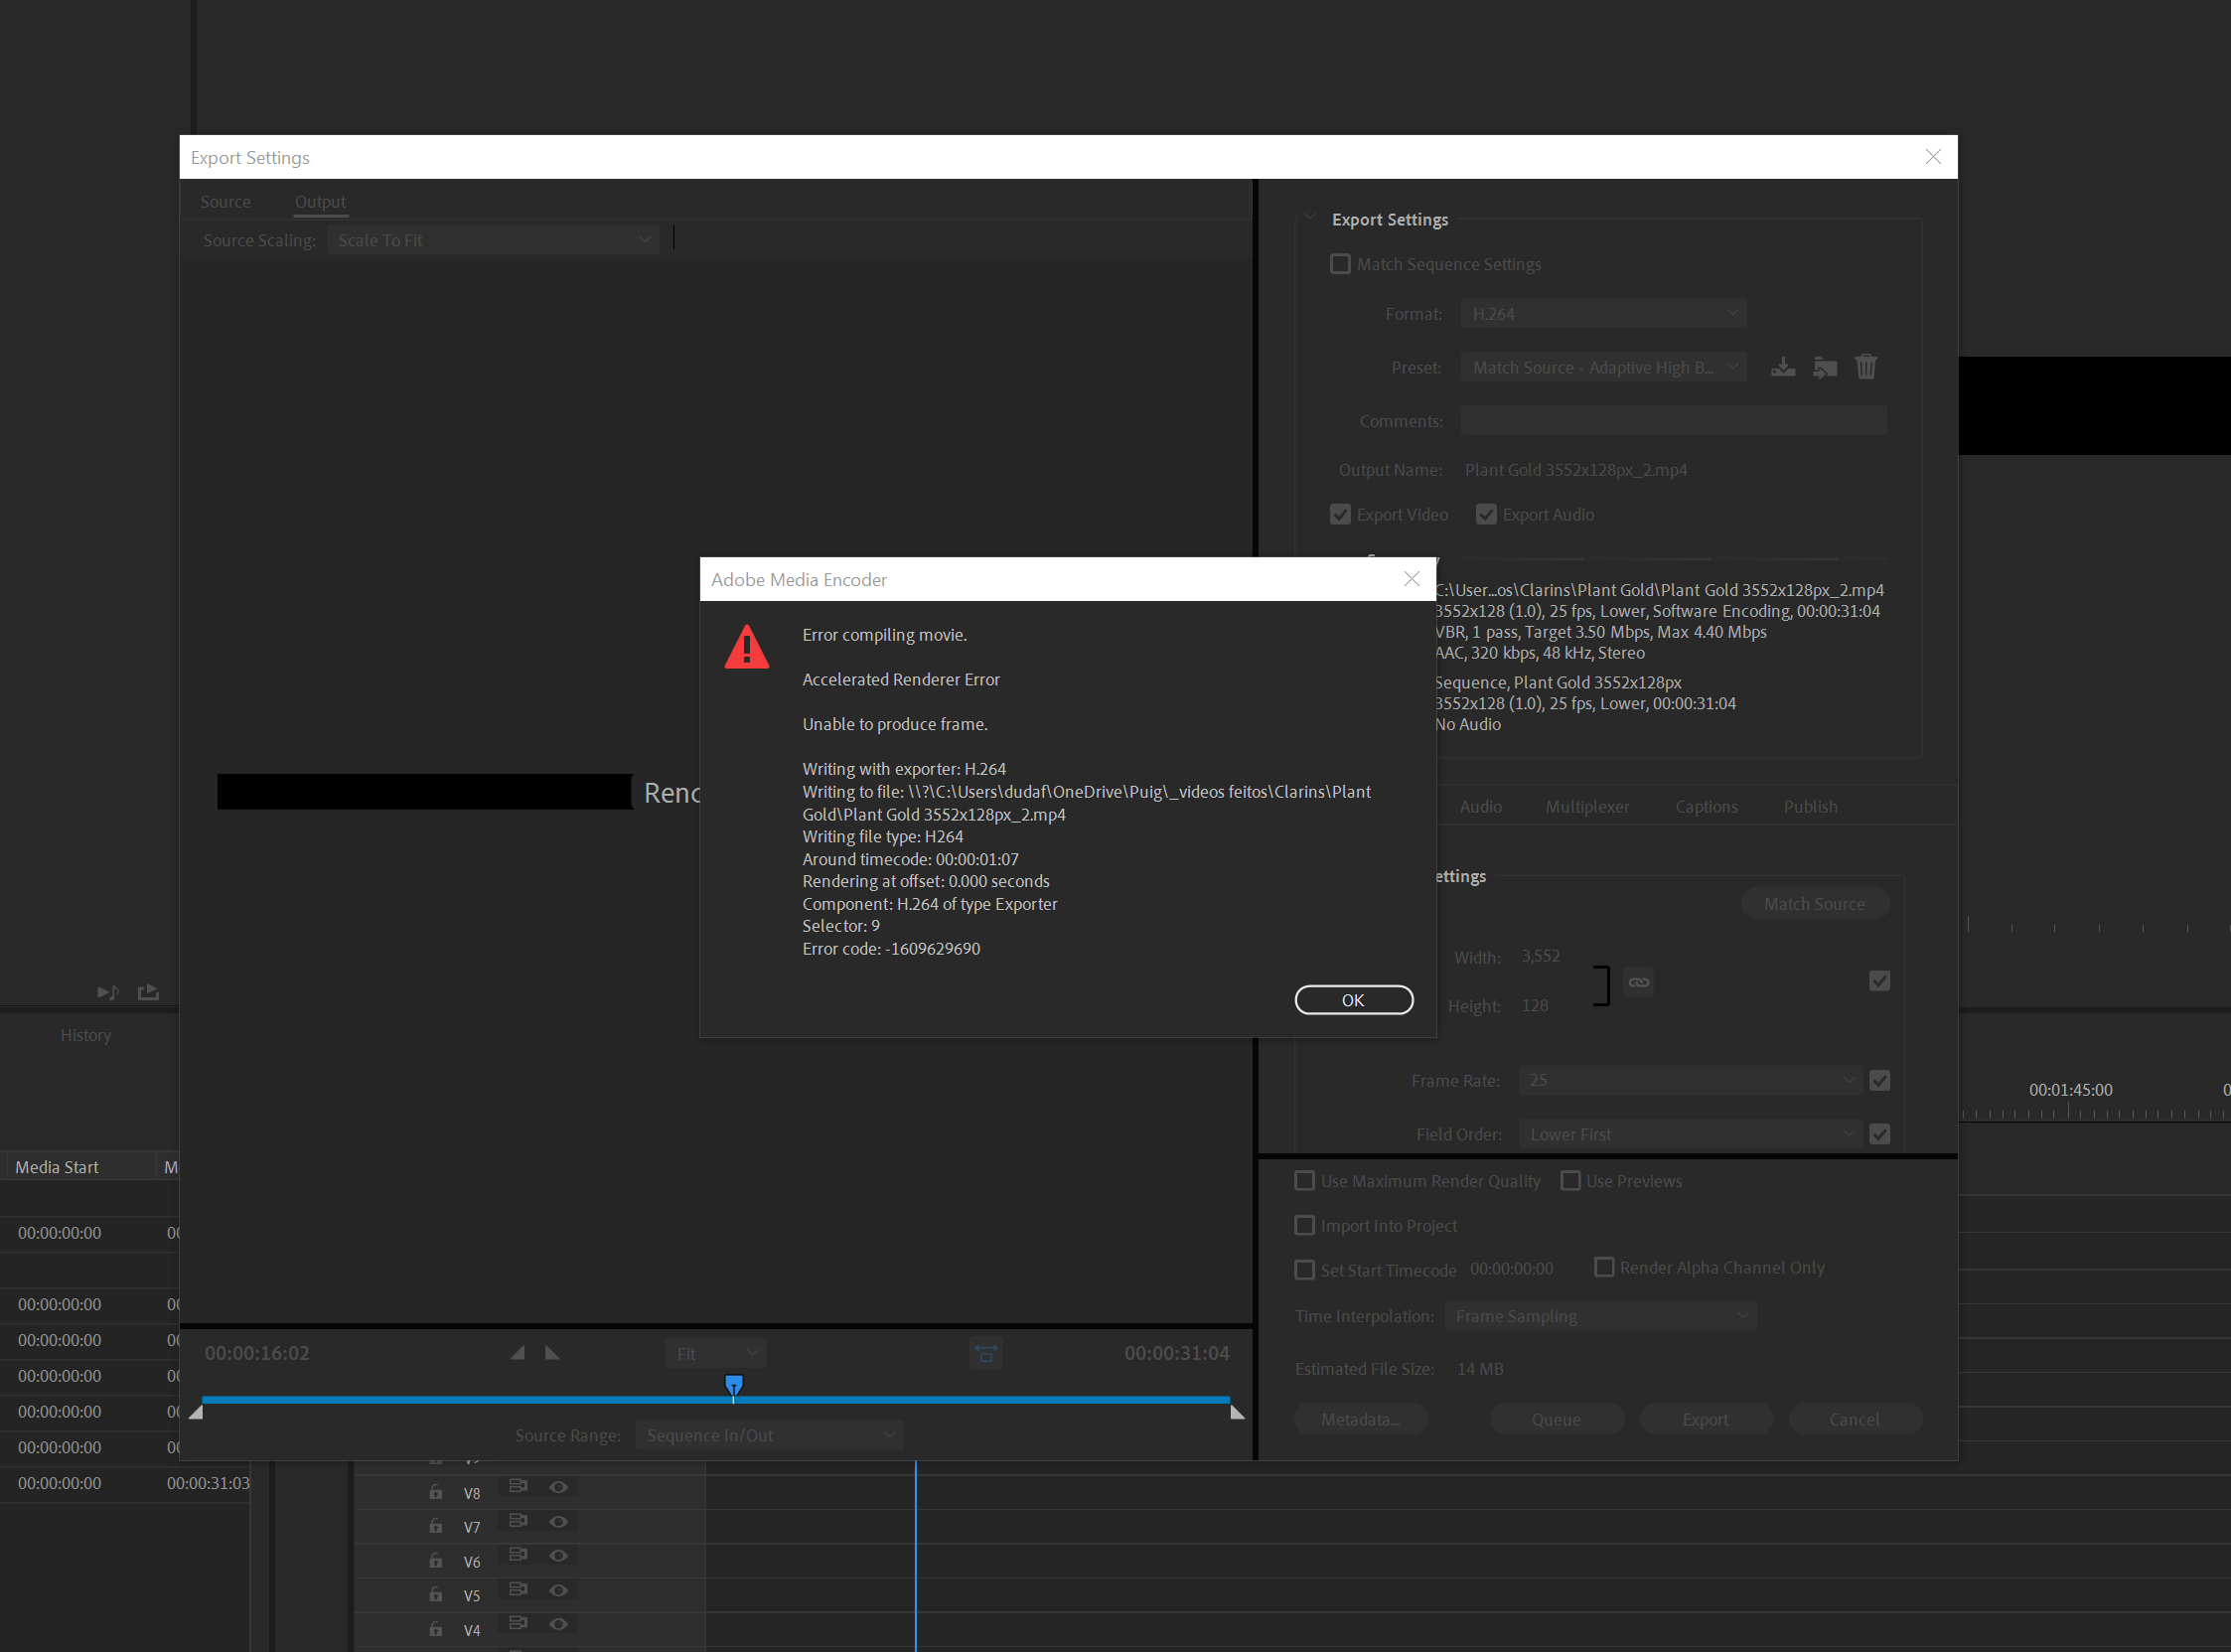This screenshot has height=1652, width=2231.
Task: Open the Format dropdown showing H.264
Action: (x=1603, y=314)
